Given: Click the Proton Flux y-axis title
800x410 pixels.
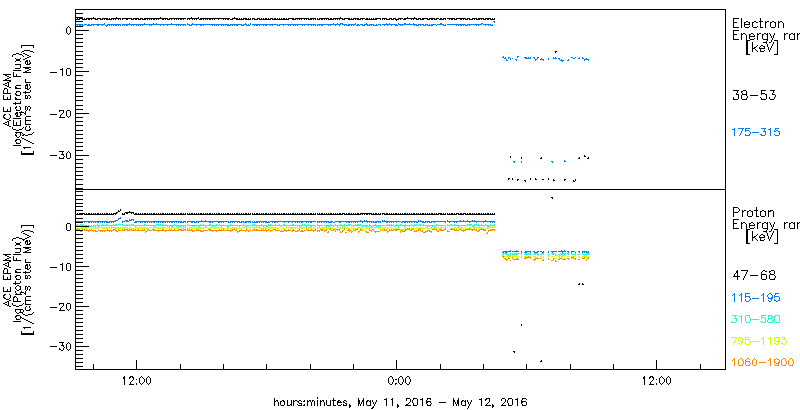Looking at the screenshot, I should click(19, 280).
